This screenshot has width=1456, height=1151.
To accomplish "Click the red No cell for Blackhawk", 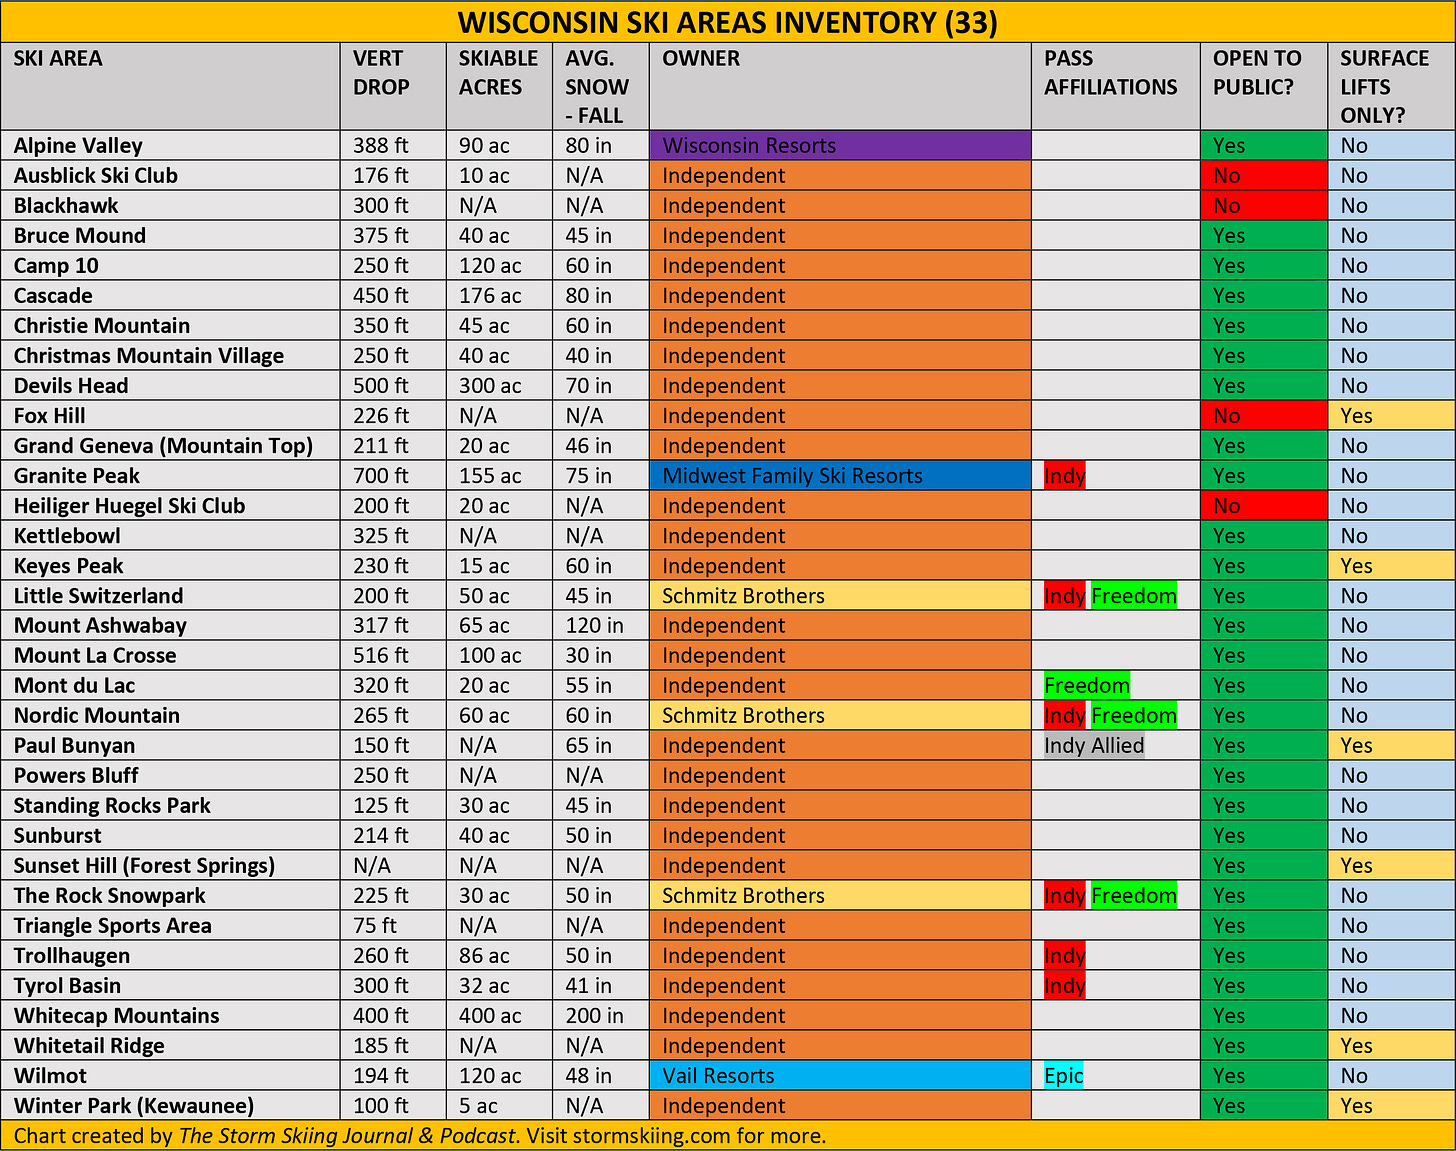I will click(1264, 205).
